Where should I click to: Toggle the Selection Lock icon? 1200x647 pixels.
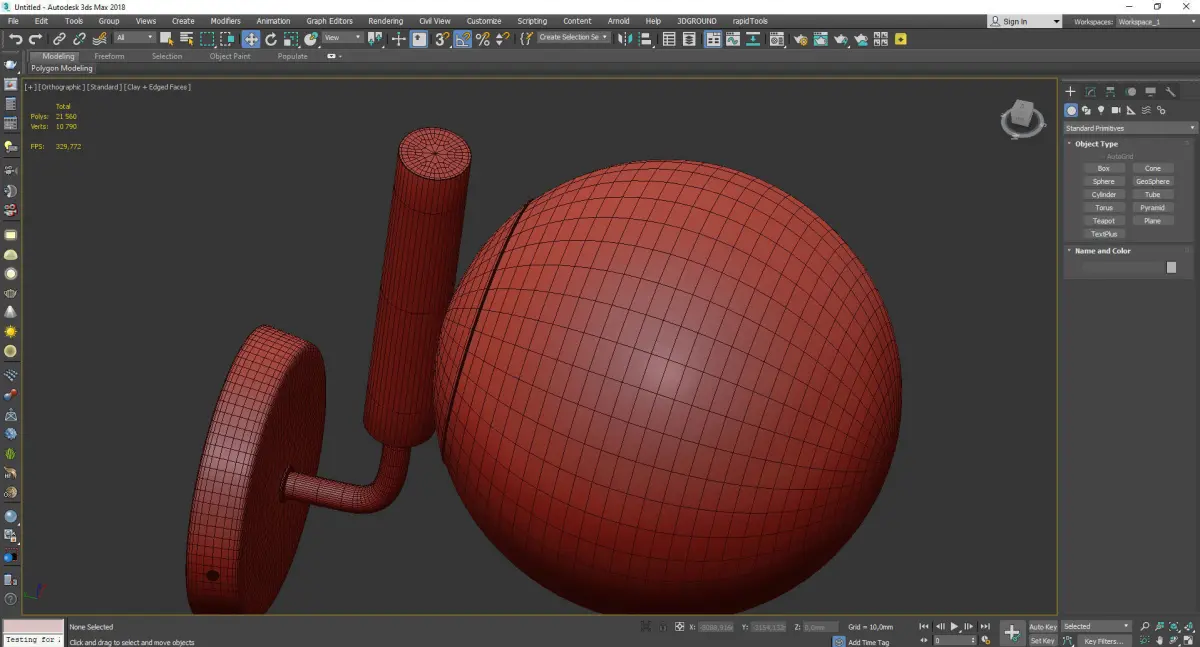(661, 627)
